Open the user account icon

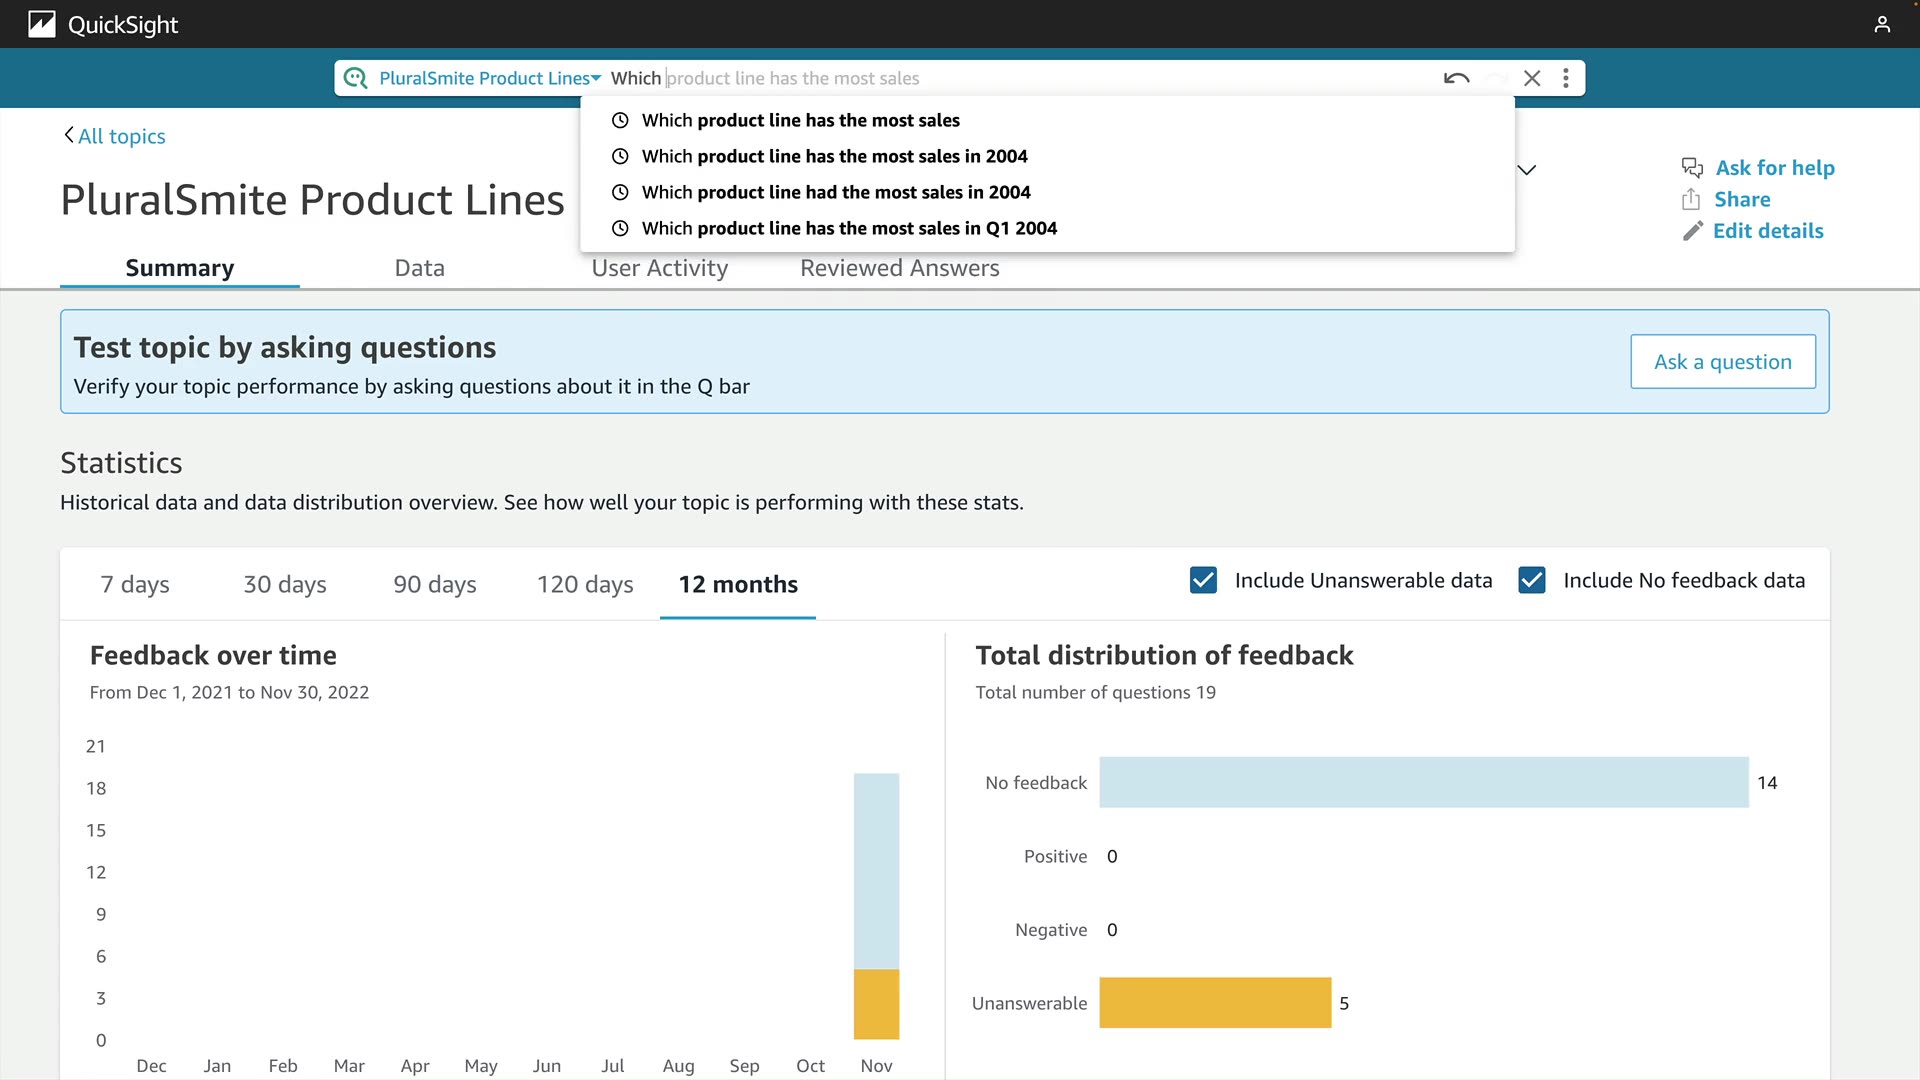[x=1882, y=24]
